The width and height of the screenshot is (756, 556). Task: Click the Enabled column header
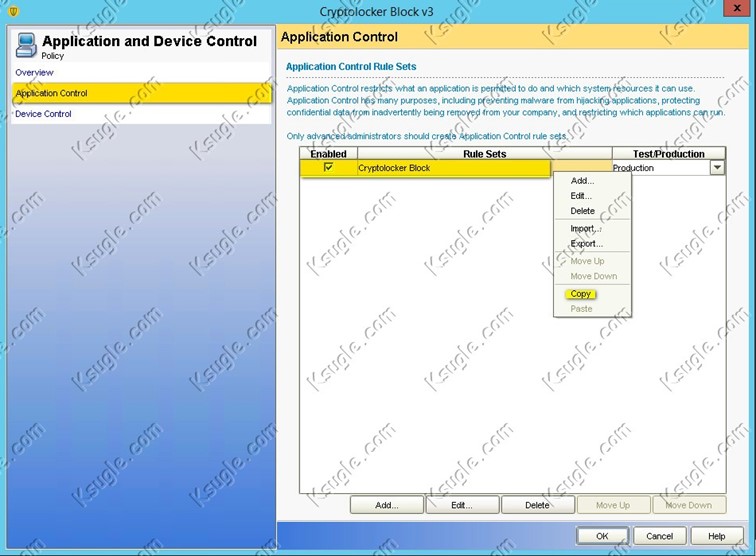pos(328,154)
